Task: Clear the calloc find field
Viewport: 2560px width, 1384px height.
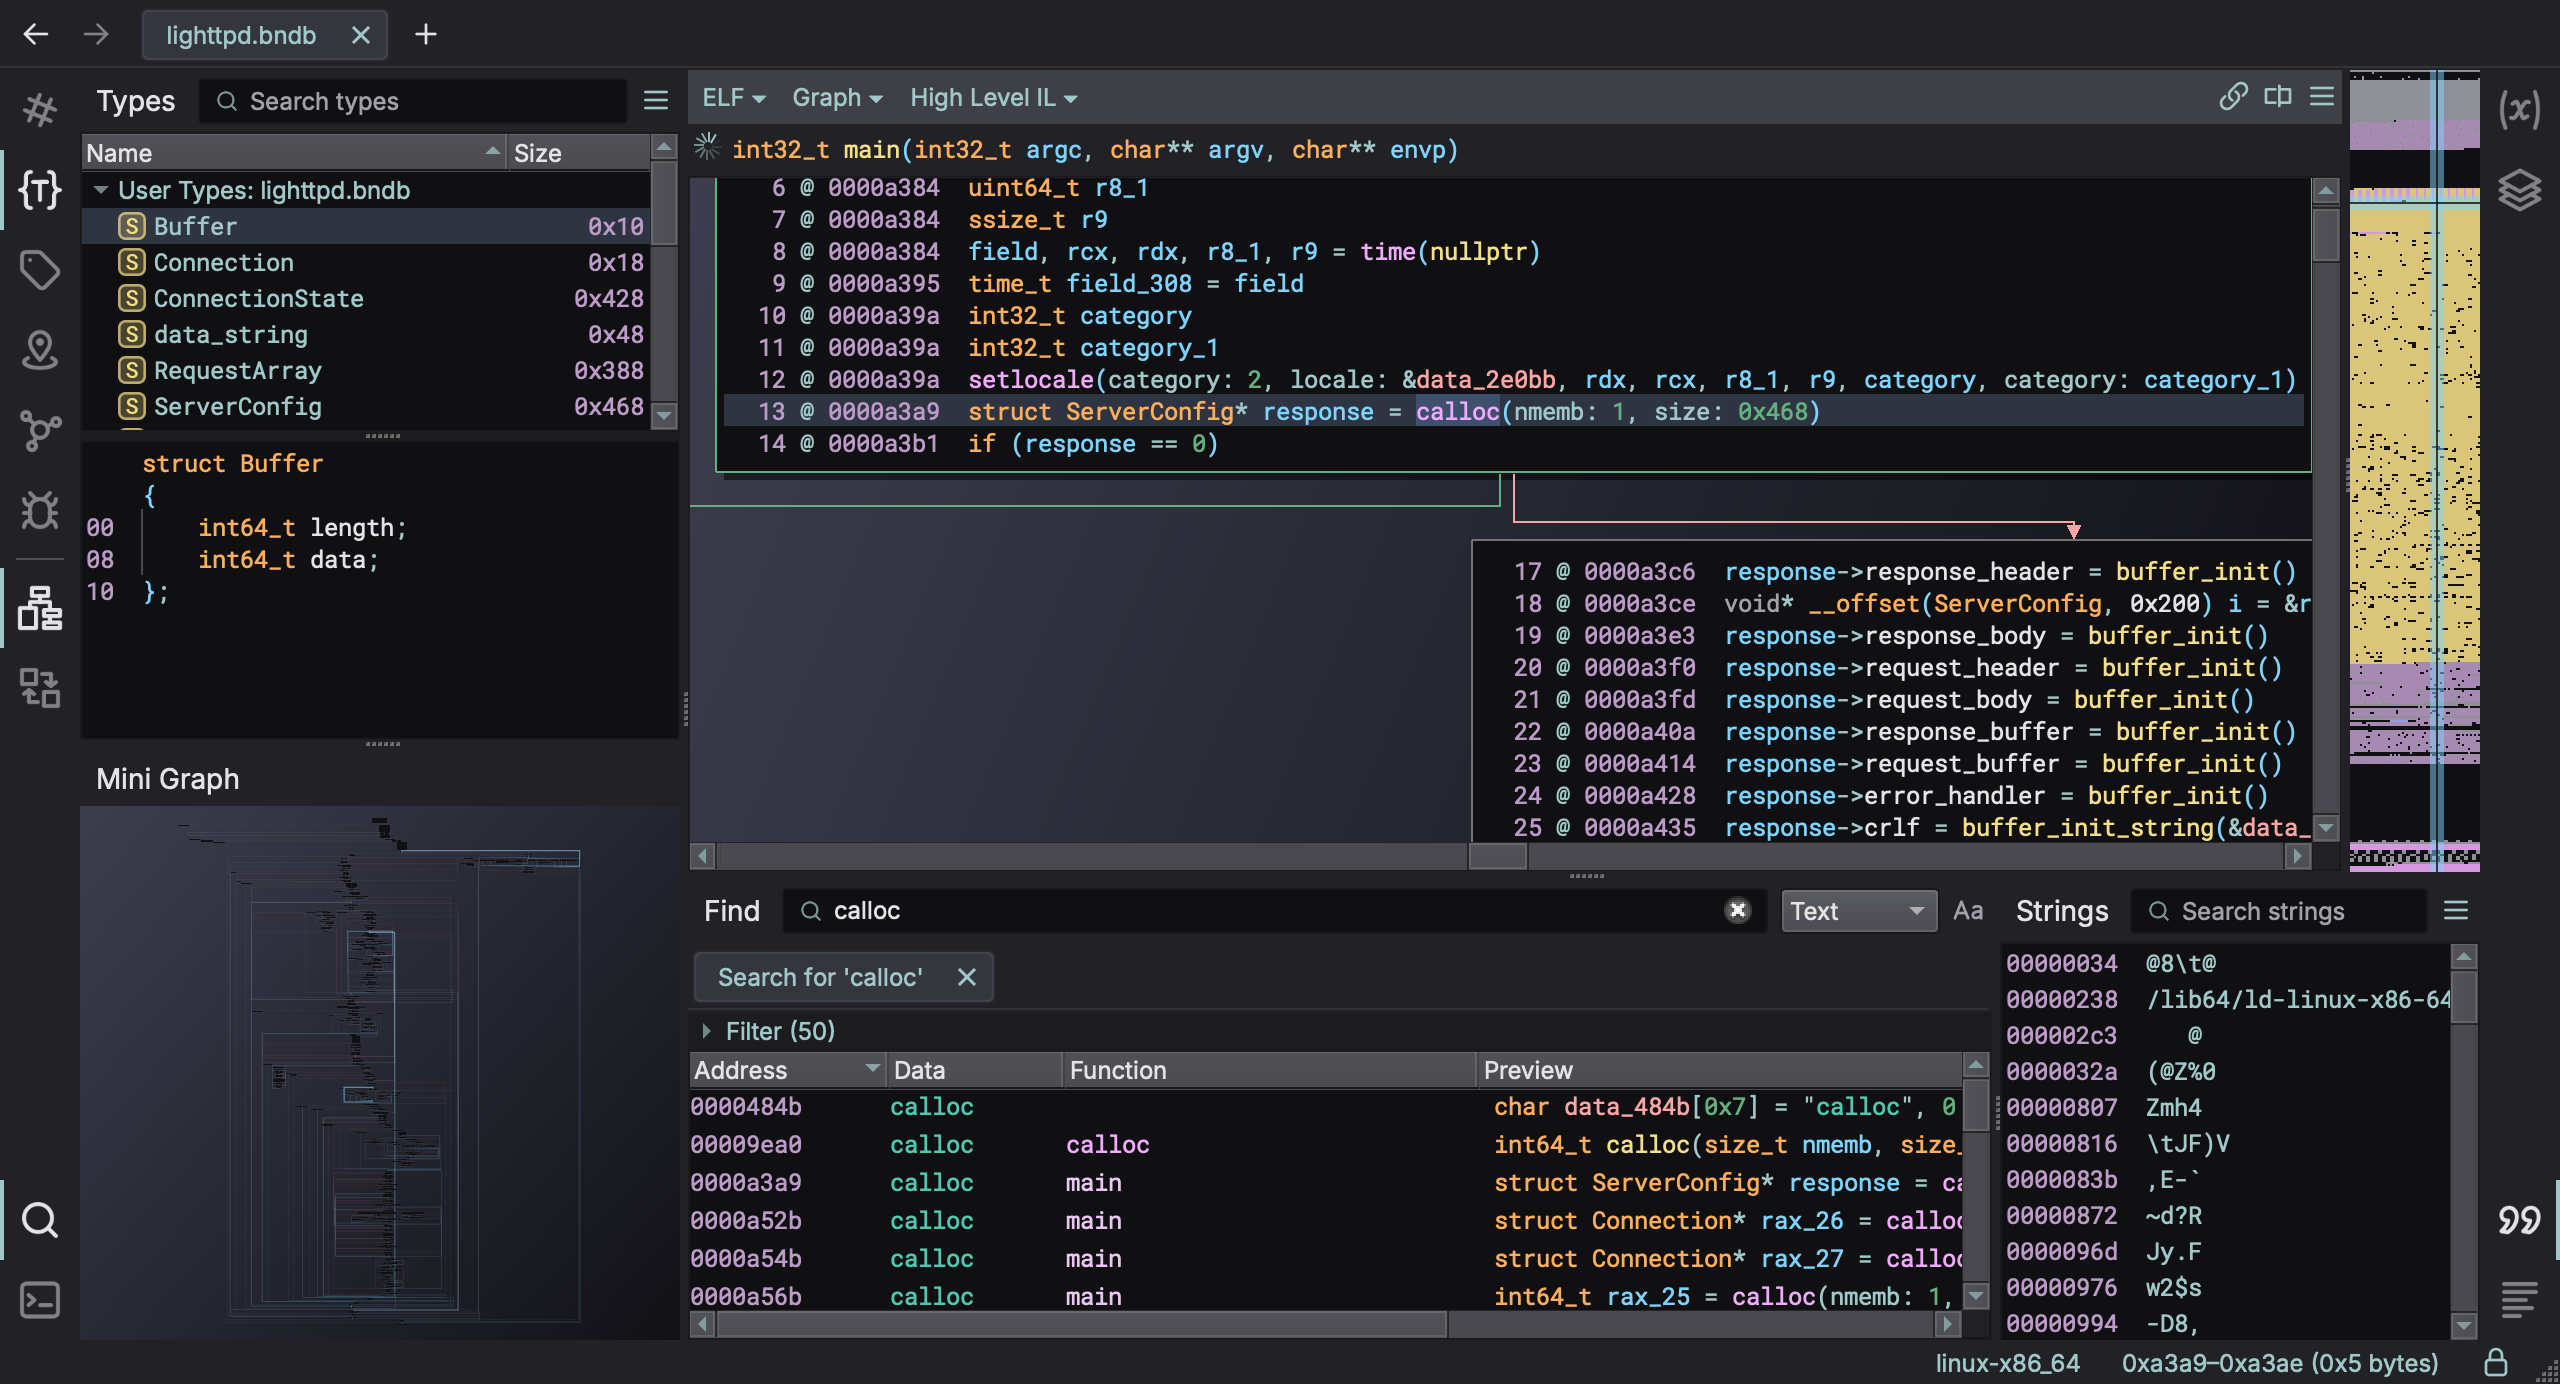Action: pos(1738,910)
